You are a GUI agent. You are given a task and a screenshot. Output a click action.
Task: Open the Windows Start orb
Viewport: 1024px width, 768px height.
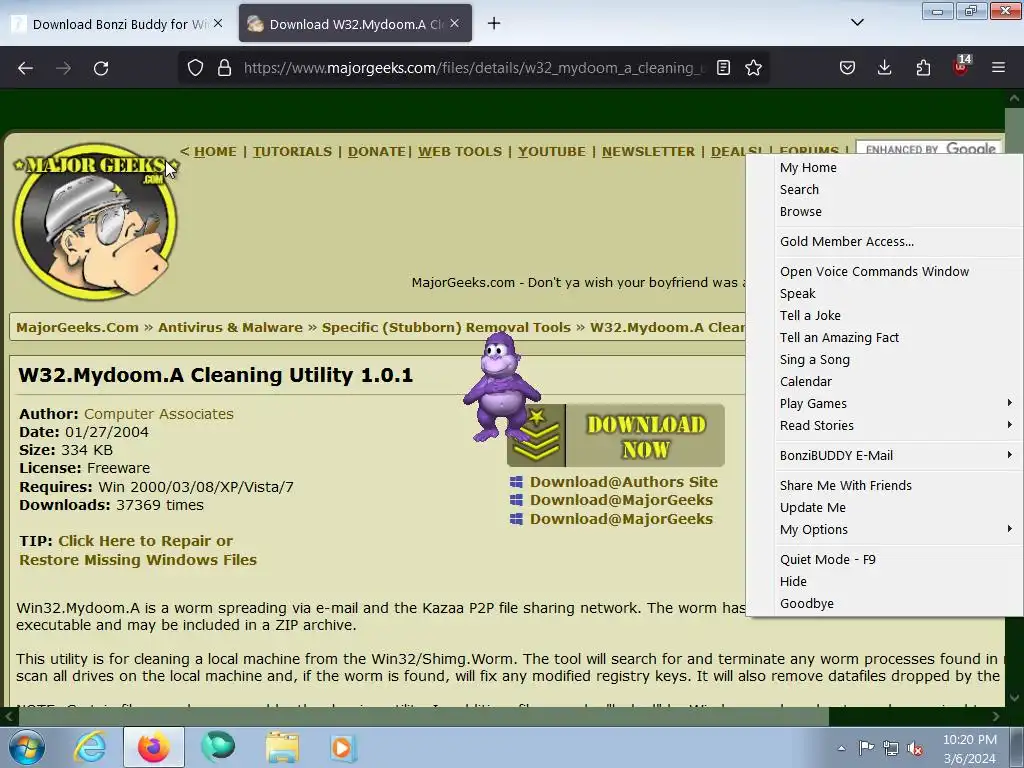tap(27, 747)
